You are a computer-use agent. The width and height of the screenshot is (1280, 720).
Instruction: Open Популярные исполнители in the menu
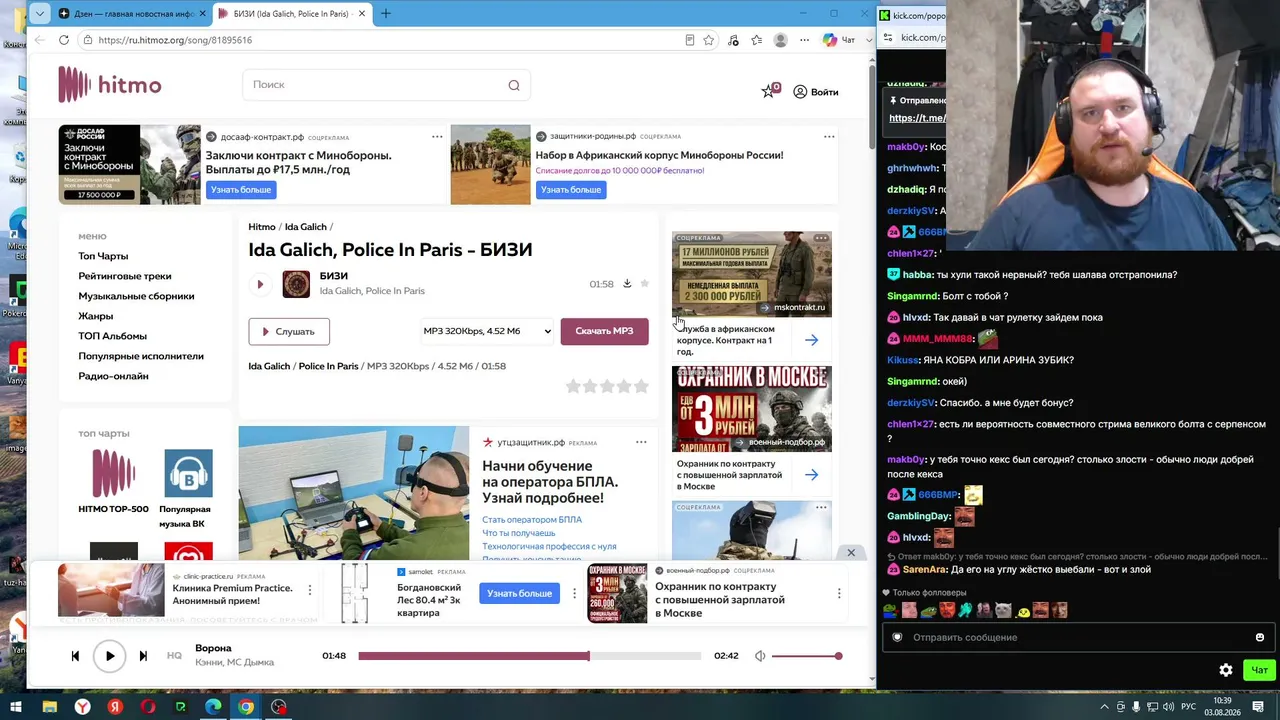click(141, 356)
